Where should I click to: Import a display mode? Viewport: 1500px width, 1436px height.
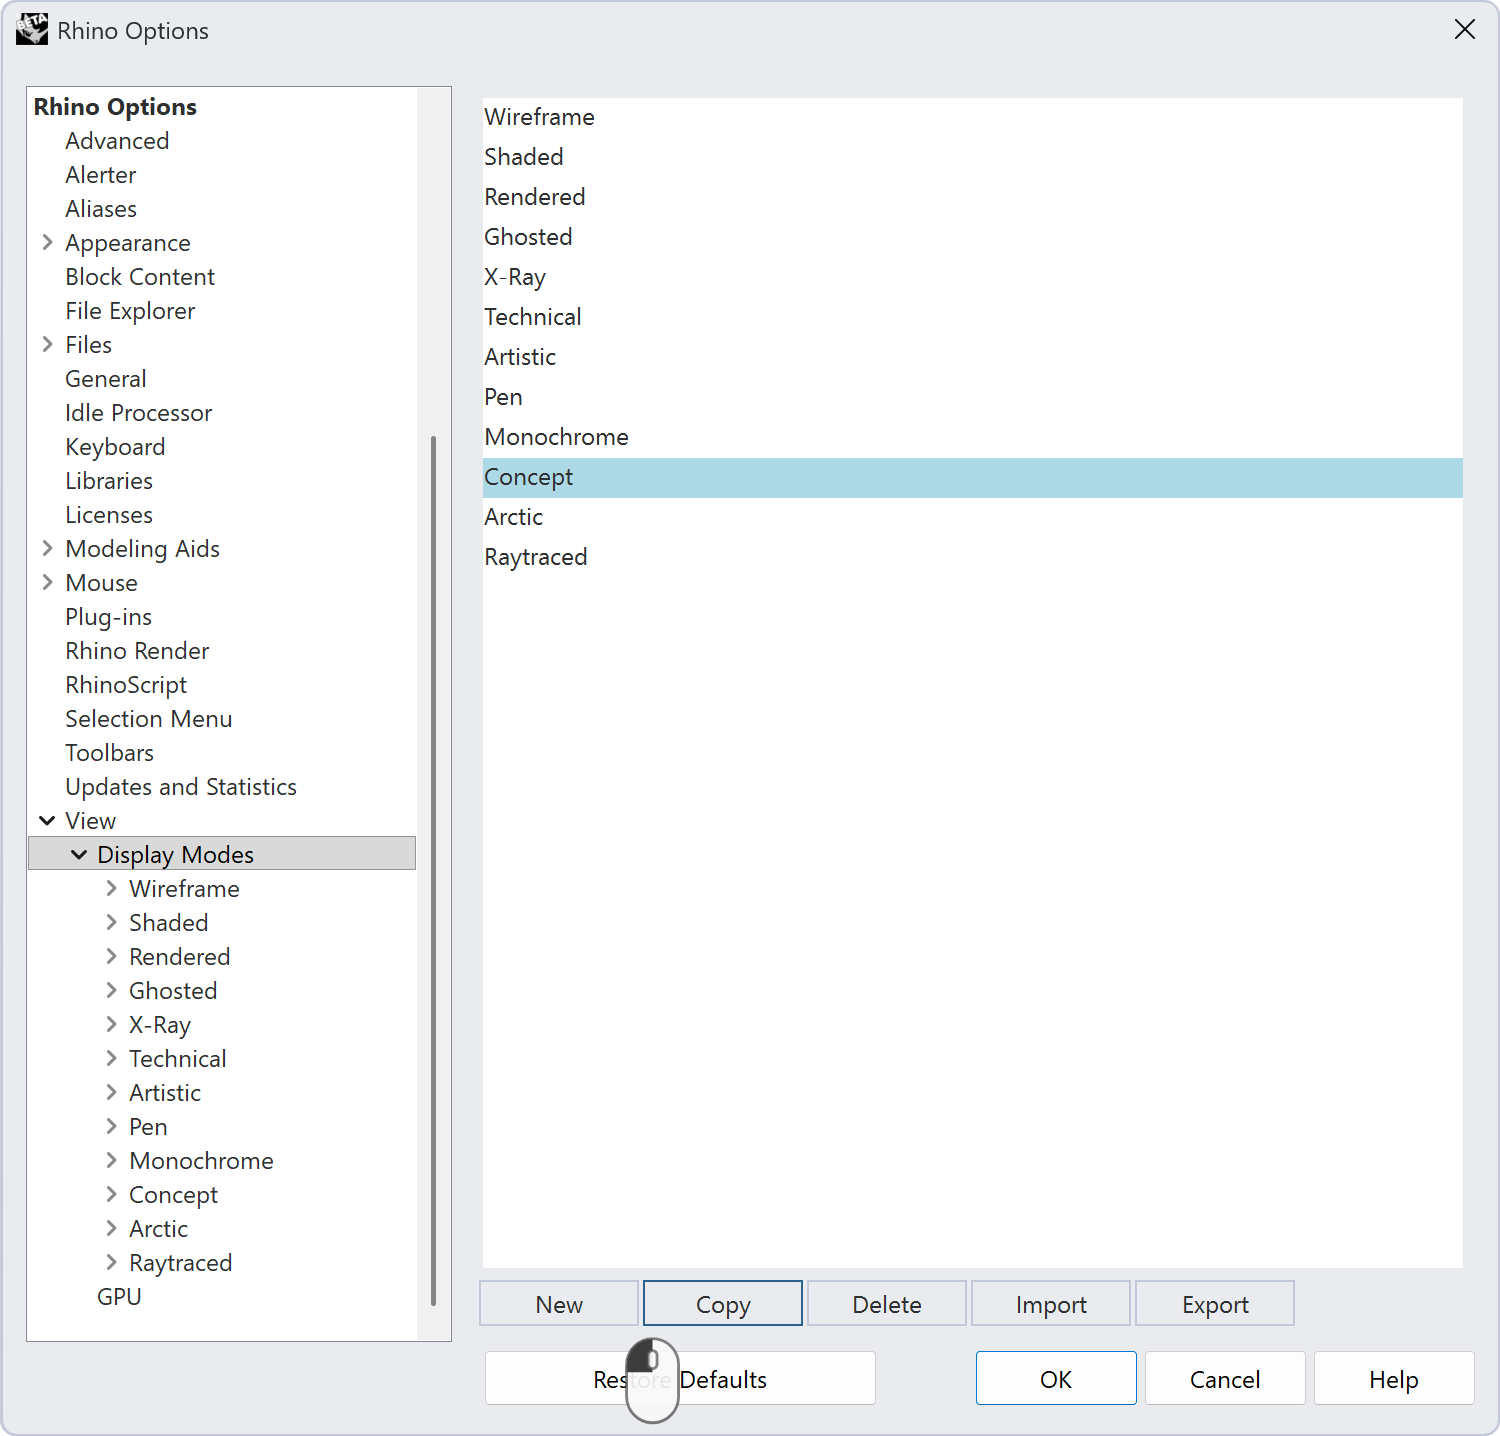[x=1051, y=1304]
